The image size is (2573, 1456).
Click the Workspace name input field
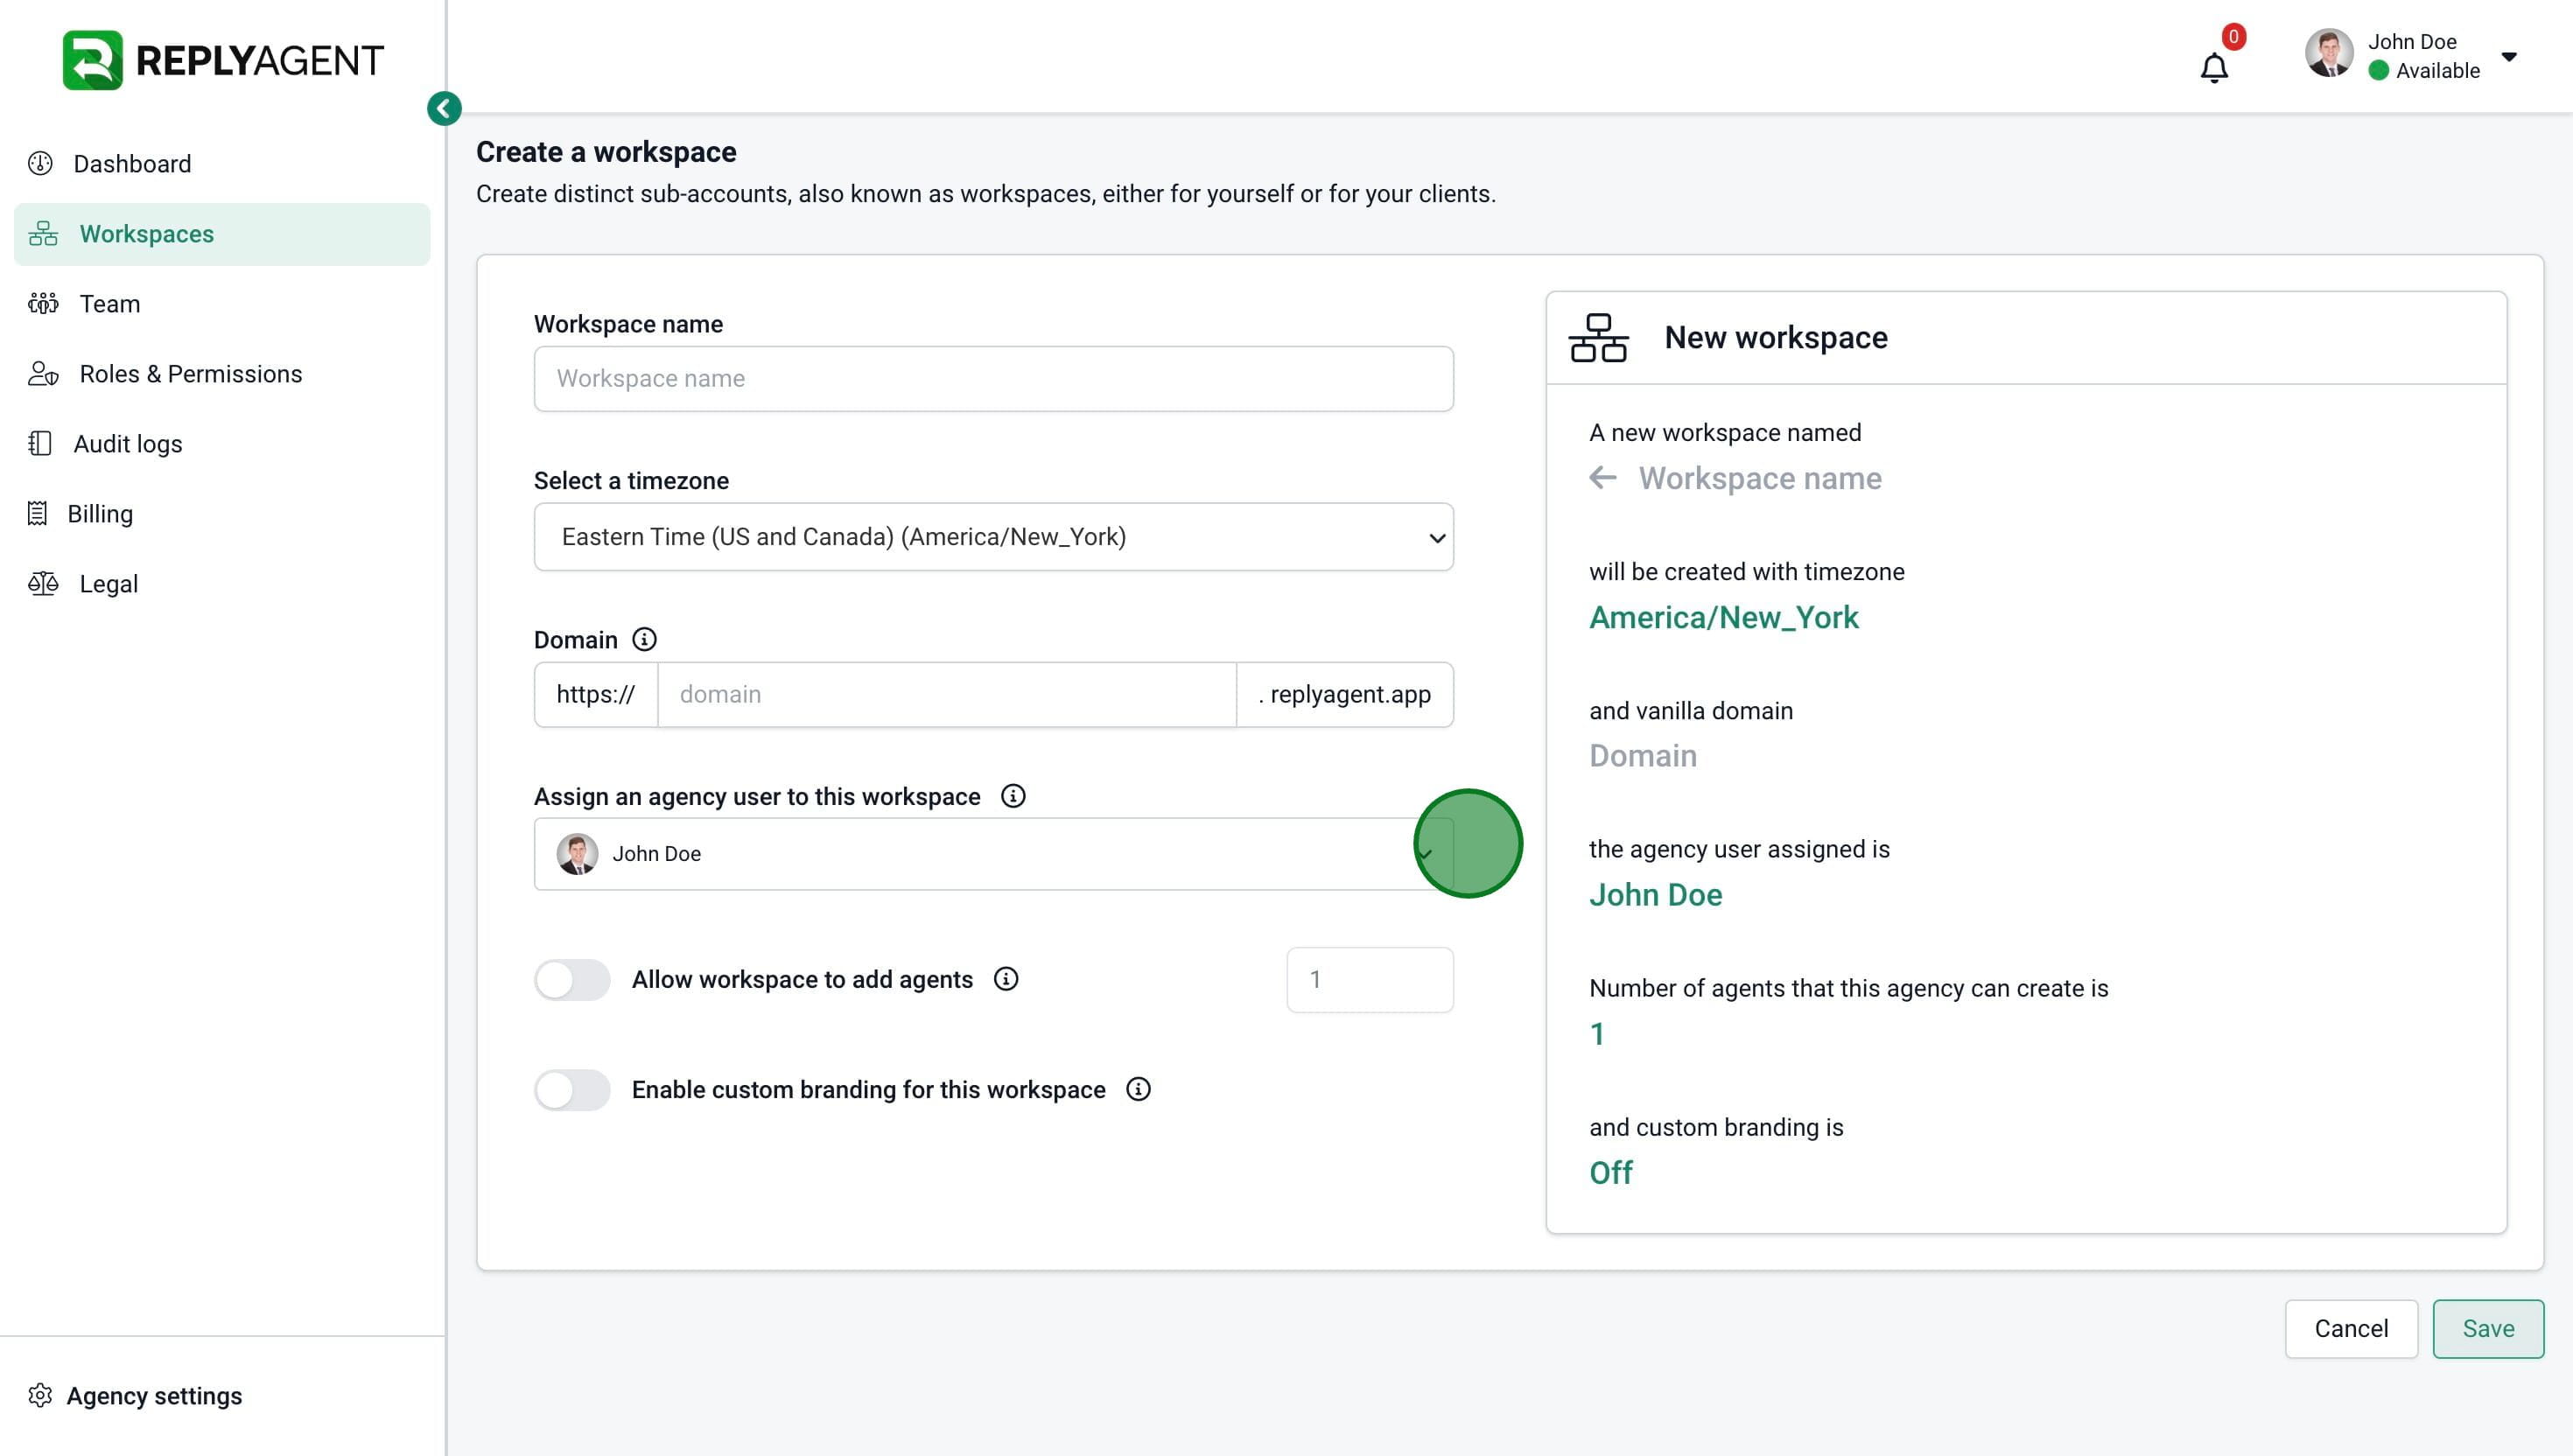coord(992,379)
